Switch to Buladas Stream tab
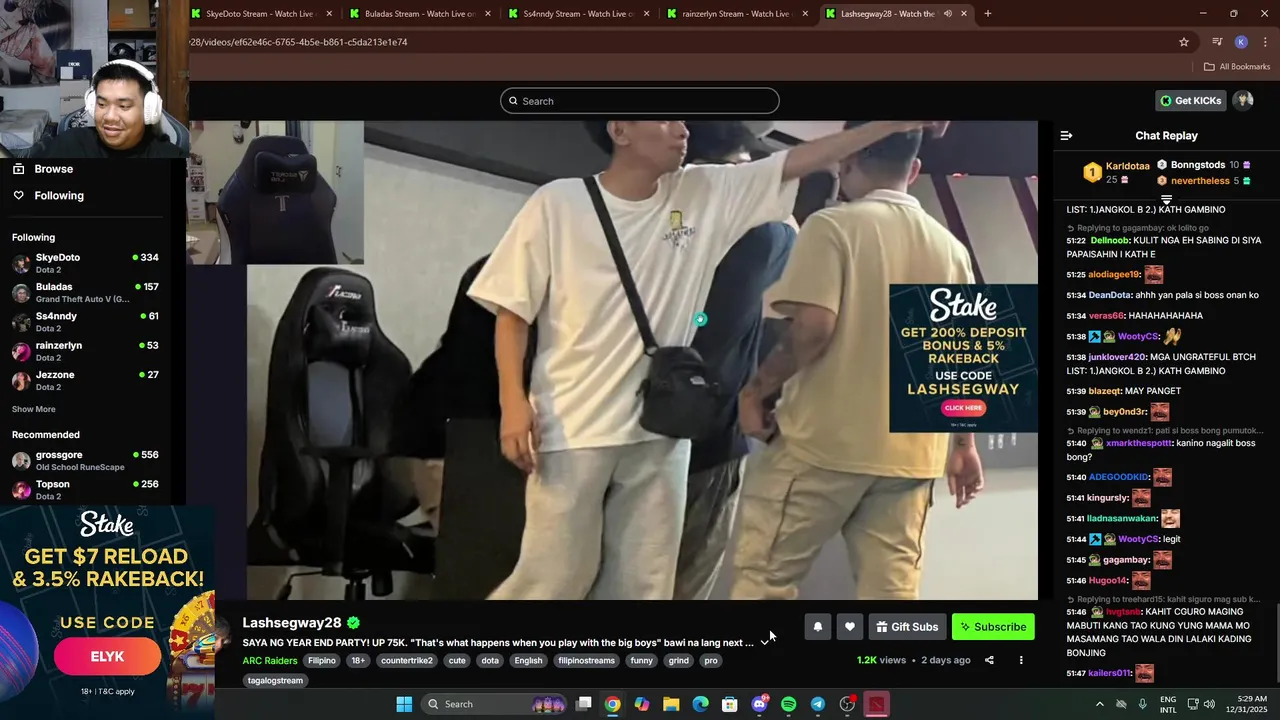Viewport: 1280px width, 720px height. 420,14
